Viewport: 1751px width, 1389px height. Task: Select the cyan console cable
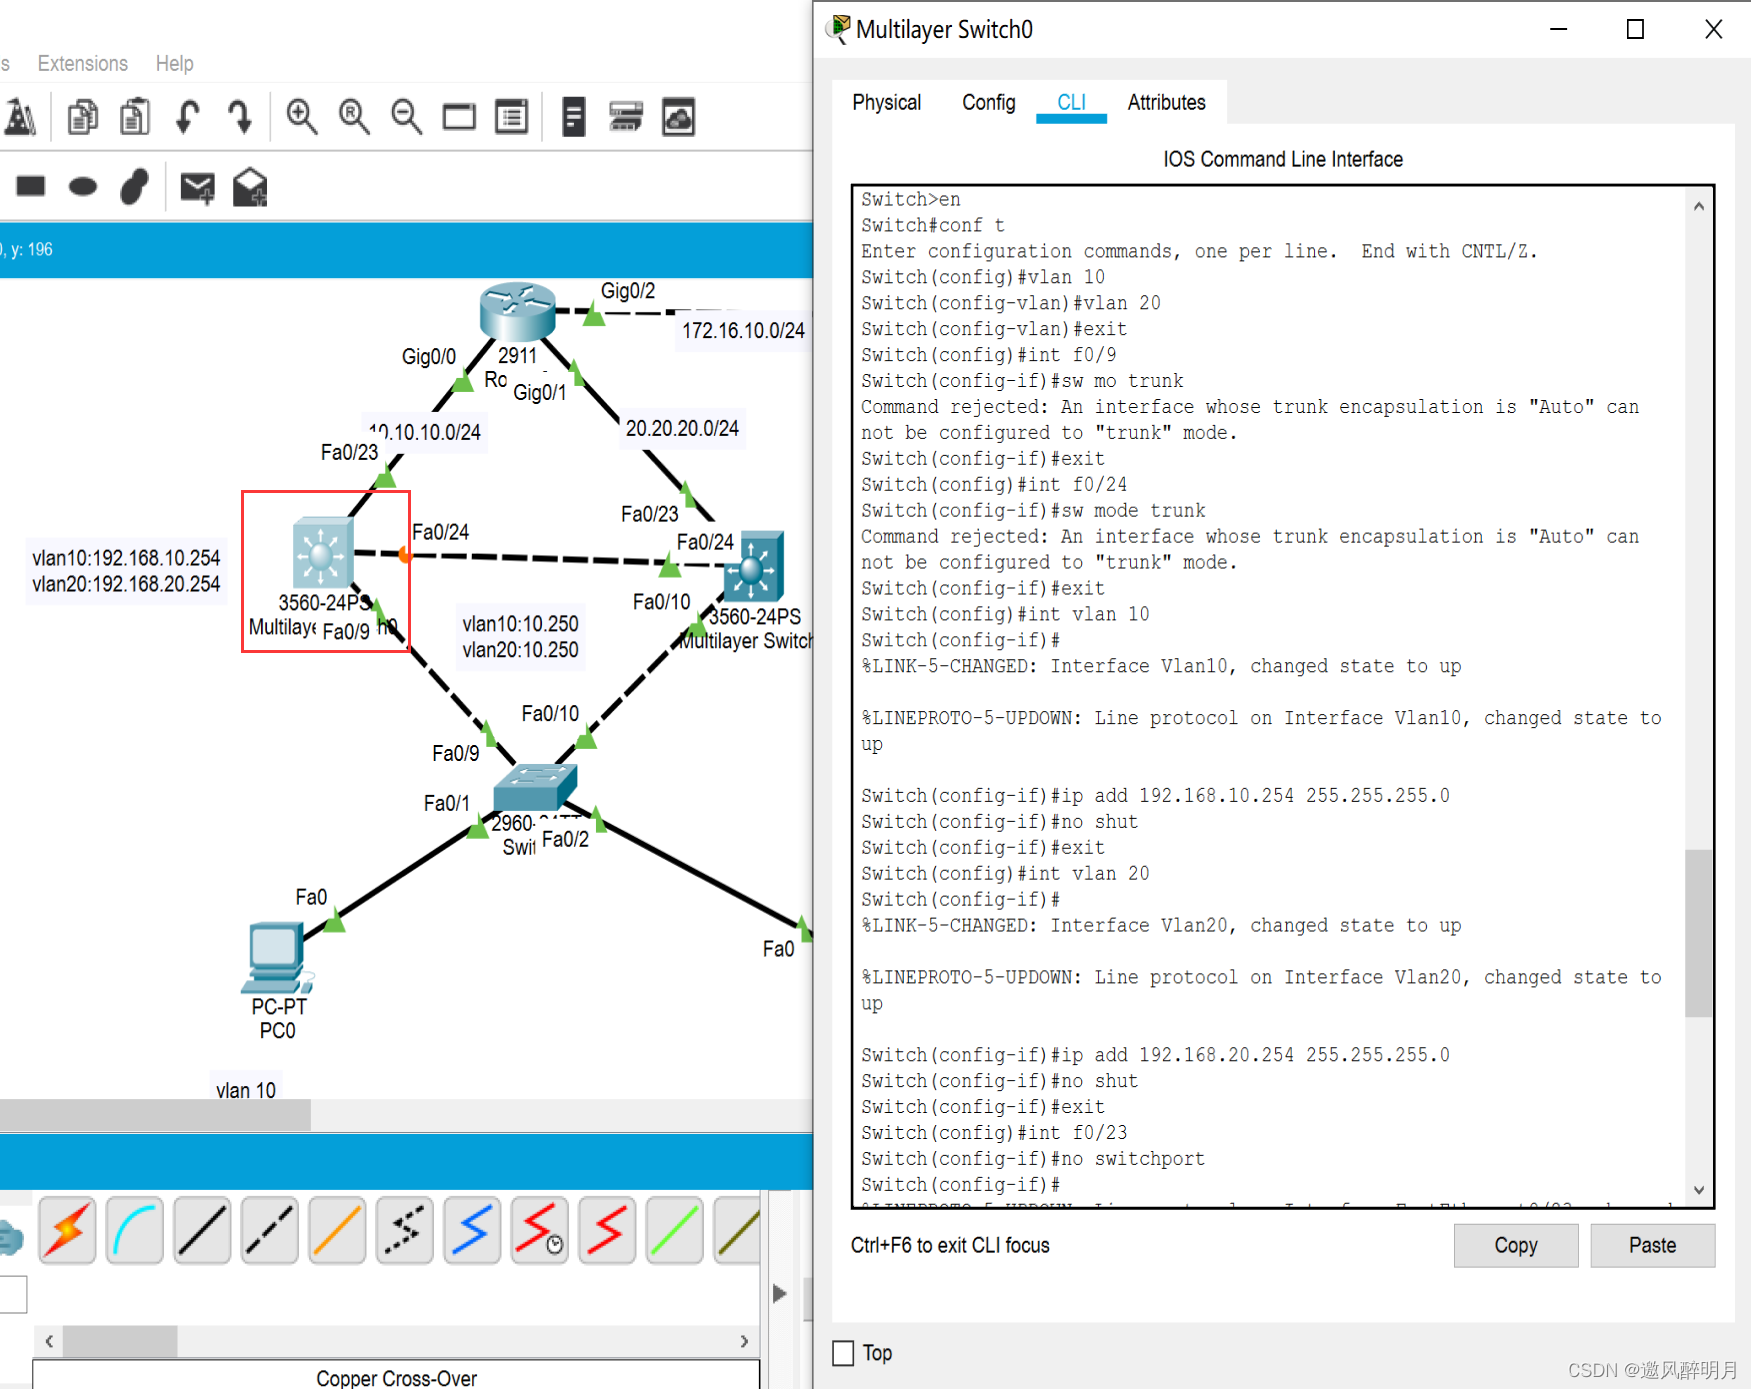pos(134,1230)
